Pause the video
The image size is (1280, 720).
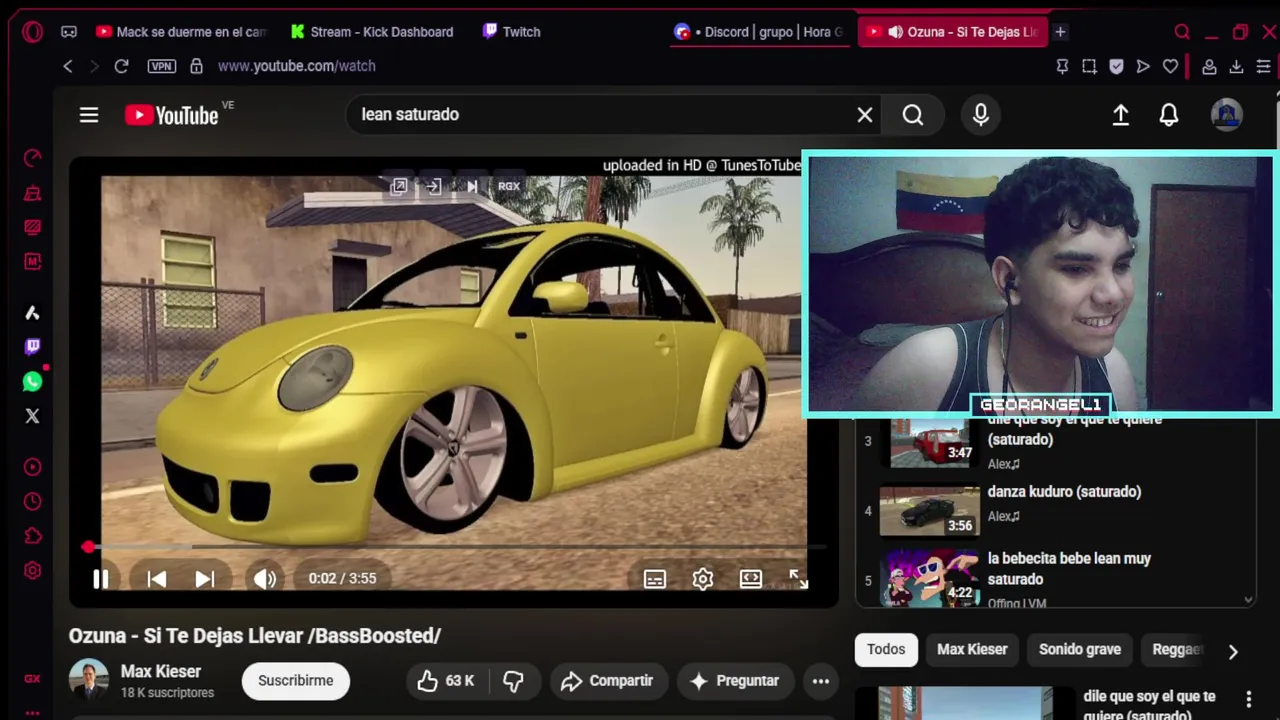(x=101, y=579)
